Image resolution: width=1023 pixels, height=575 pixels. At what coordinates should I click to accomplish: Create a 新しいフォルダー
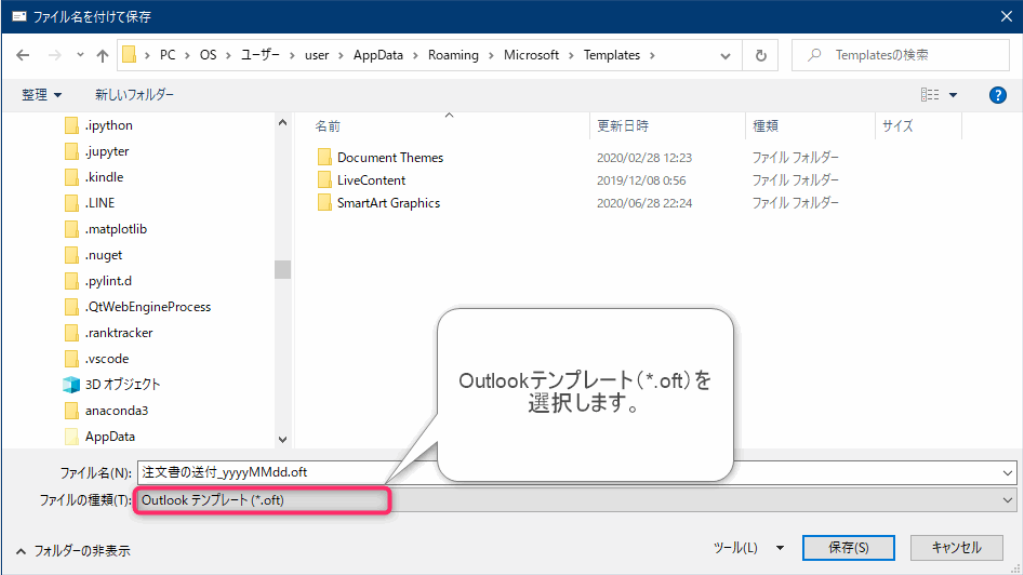point(134,95)
